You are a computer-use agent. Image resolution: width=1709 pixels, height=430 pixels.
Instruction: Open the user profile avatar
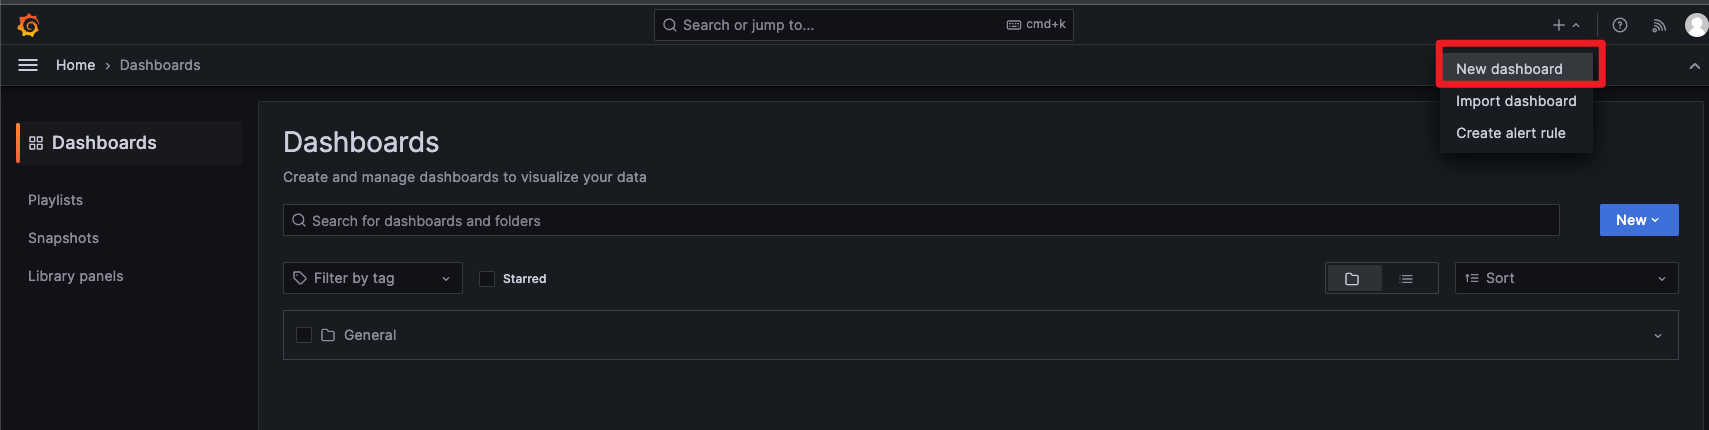1696,25
